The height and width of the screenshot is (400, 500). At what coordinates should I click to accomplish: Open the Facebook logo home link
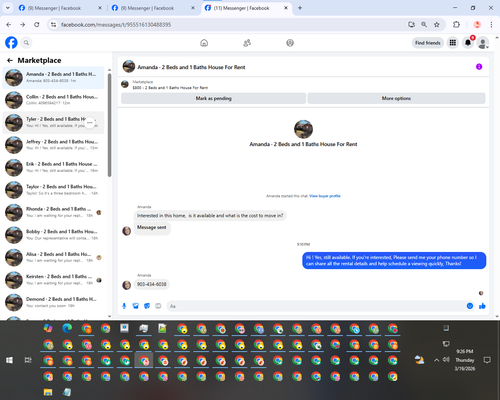coord(11,43)
